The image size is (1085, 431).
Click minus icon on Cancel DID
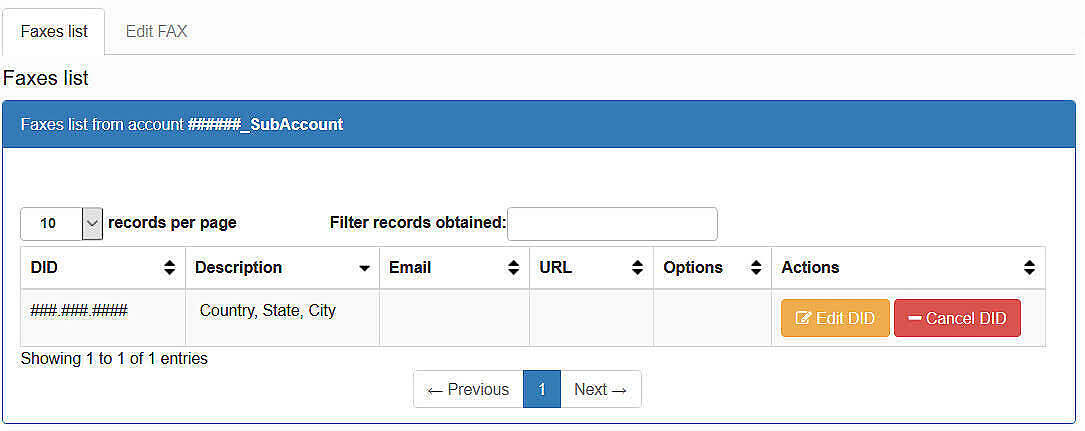coord(915,318)
